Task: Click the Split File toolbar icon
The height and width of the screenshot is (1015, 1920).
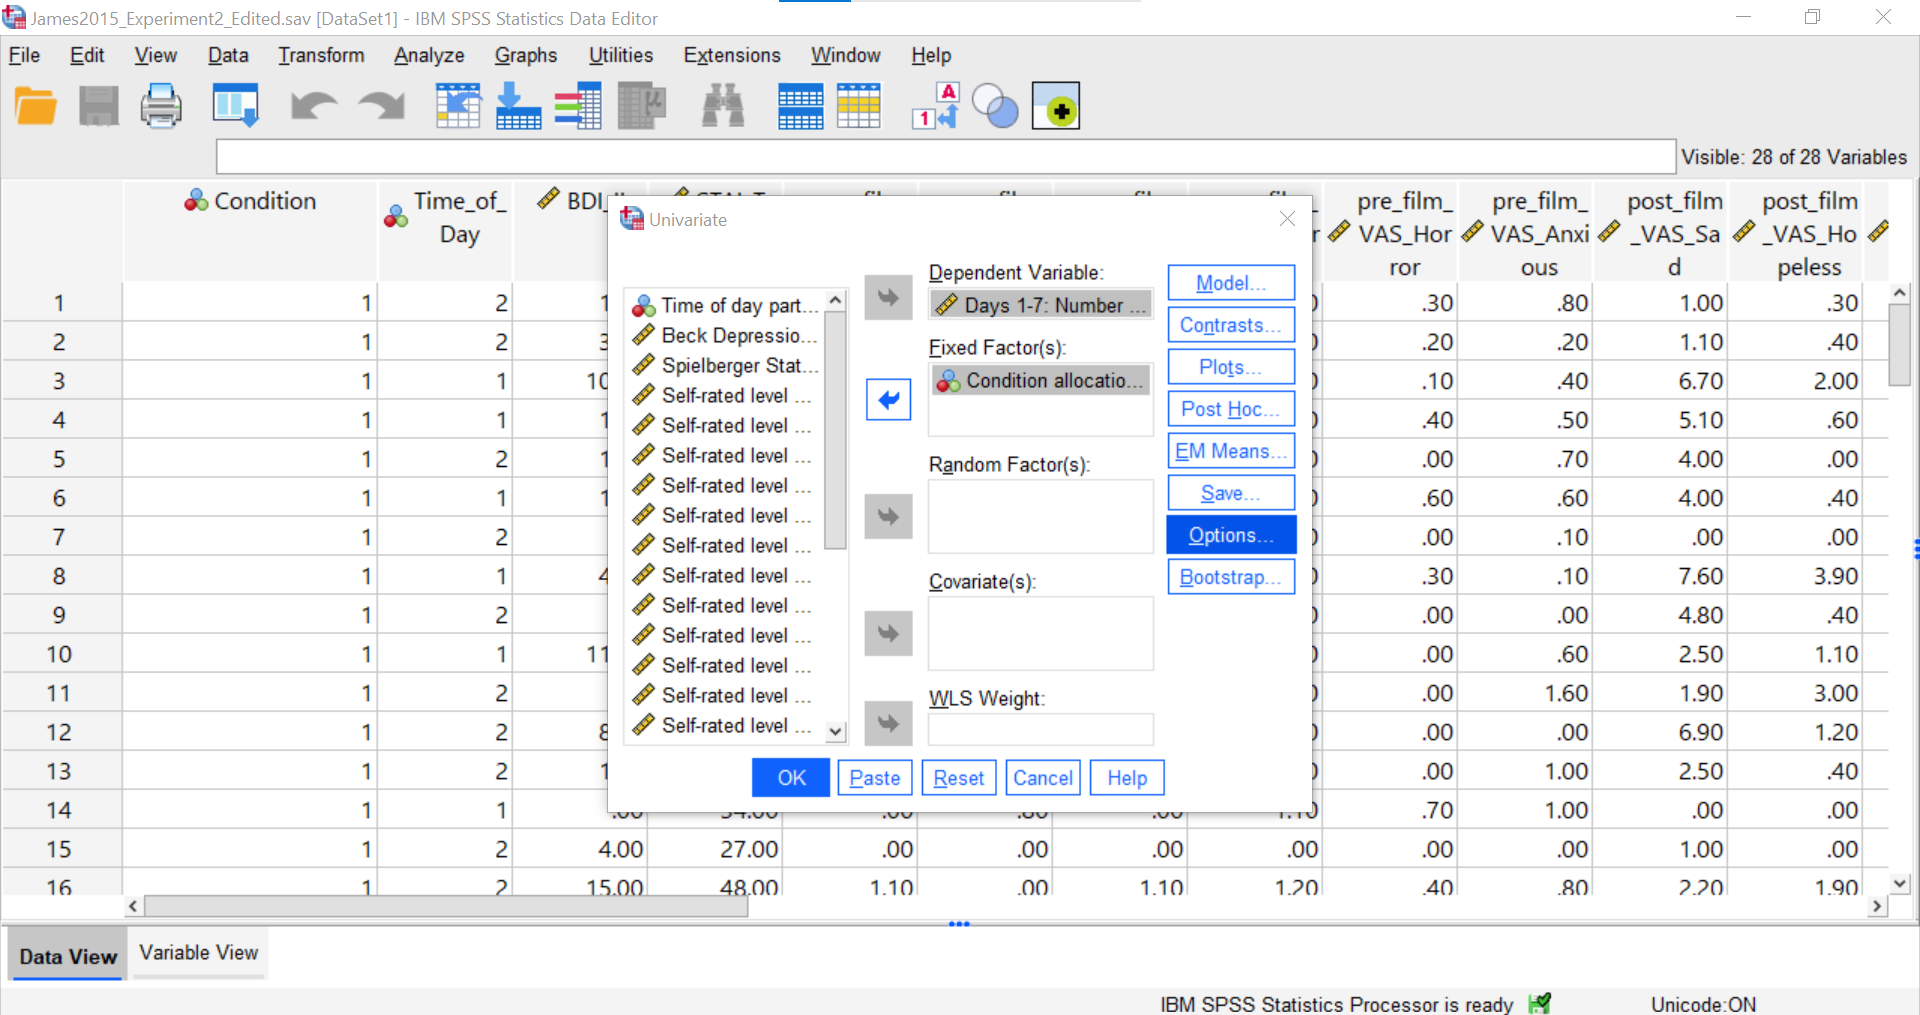Action: (x=801, y=106)
